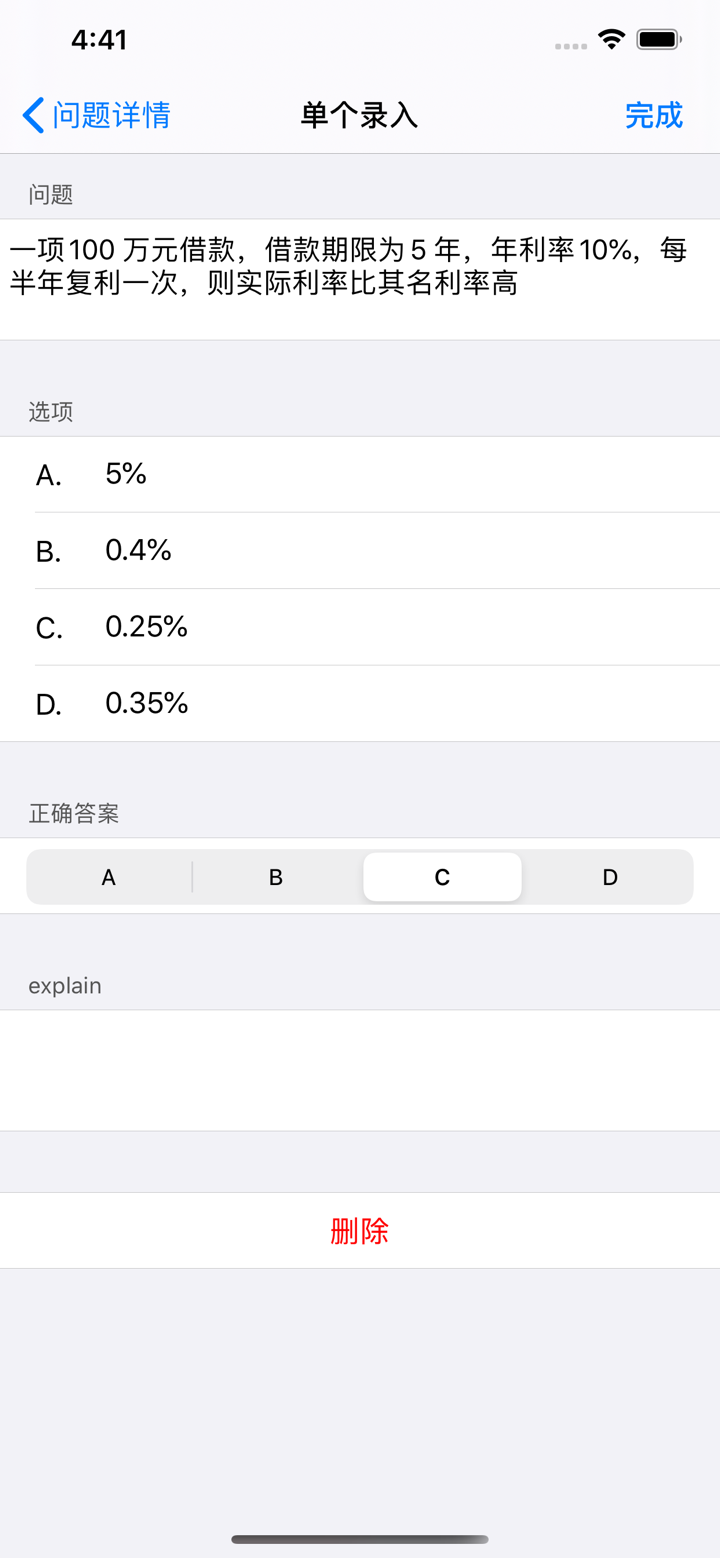The height and width of the screenshot is (1558, 720).
Task: Tap 完成 to finish editing
Action: pyautogui.click(x=654, y=116)
